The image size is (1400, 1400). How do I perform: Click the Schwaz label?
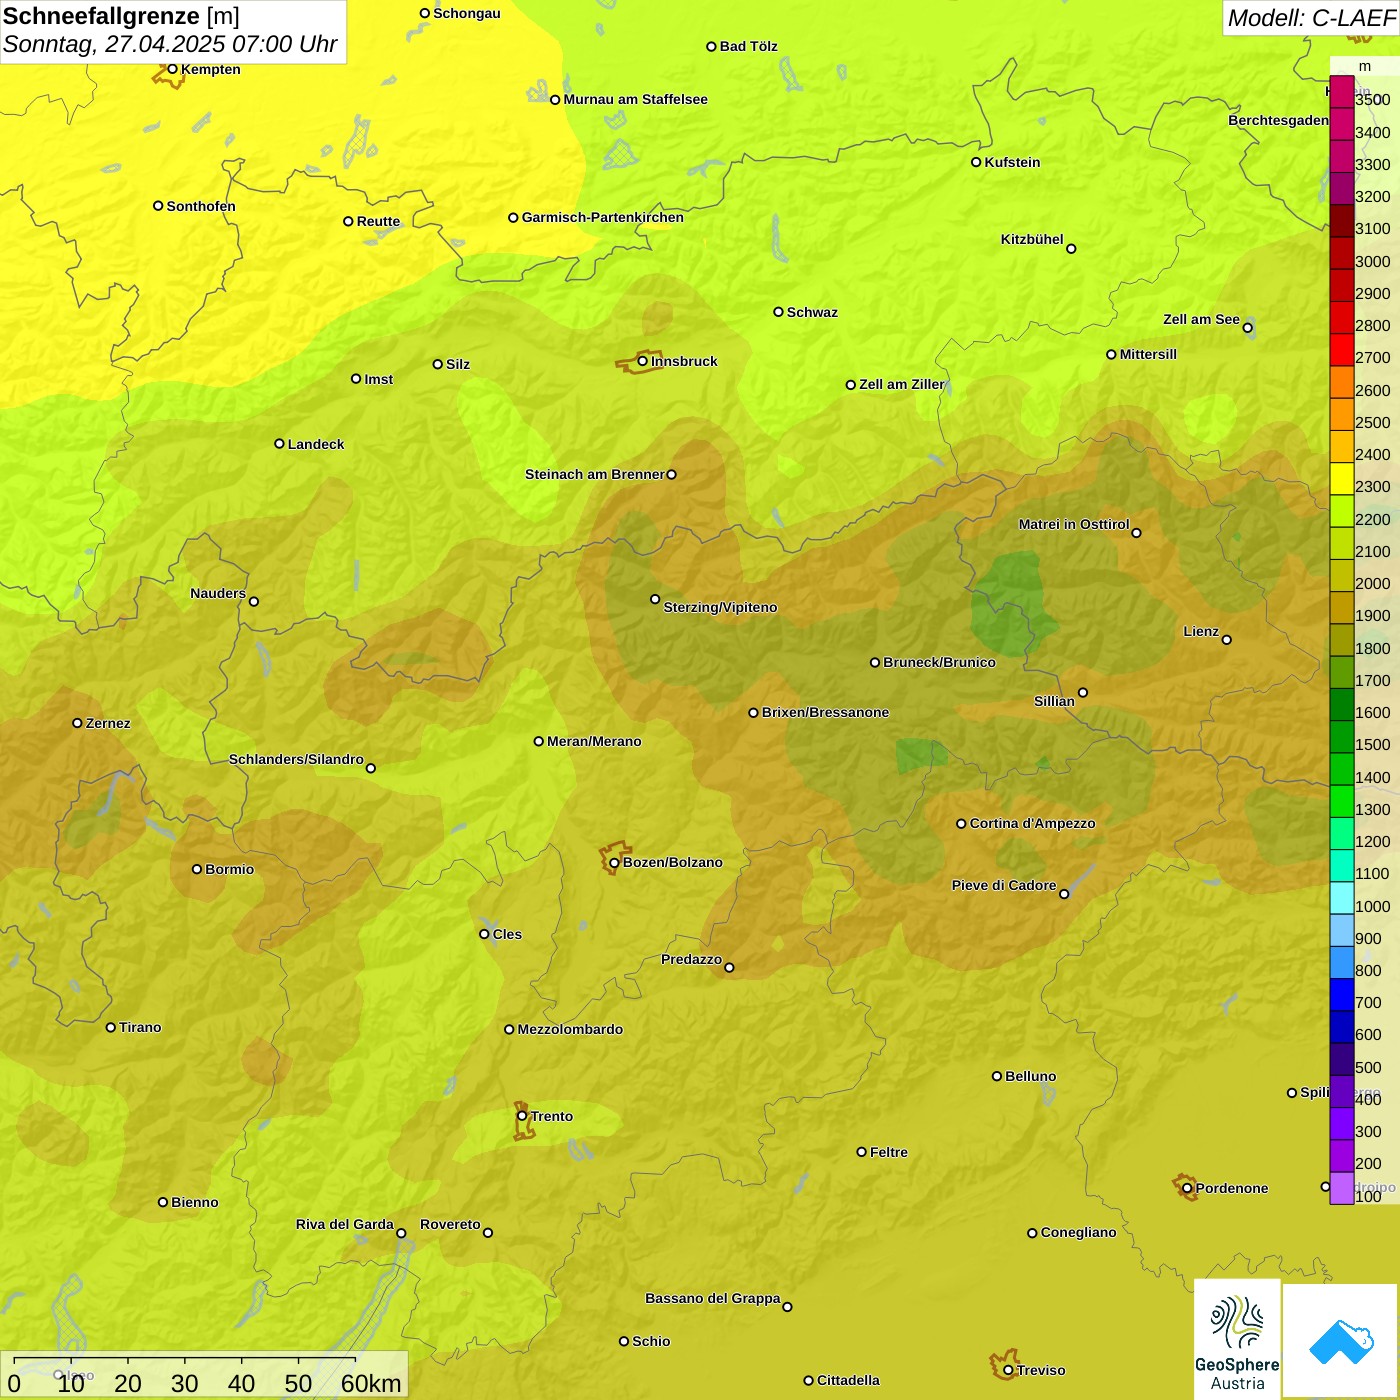(x=812, y=312)
